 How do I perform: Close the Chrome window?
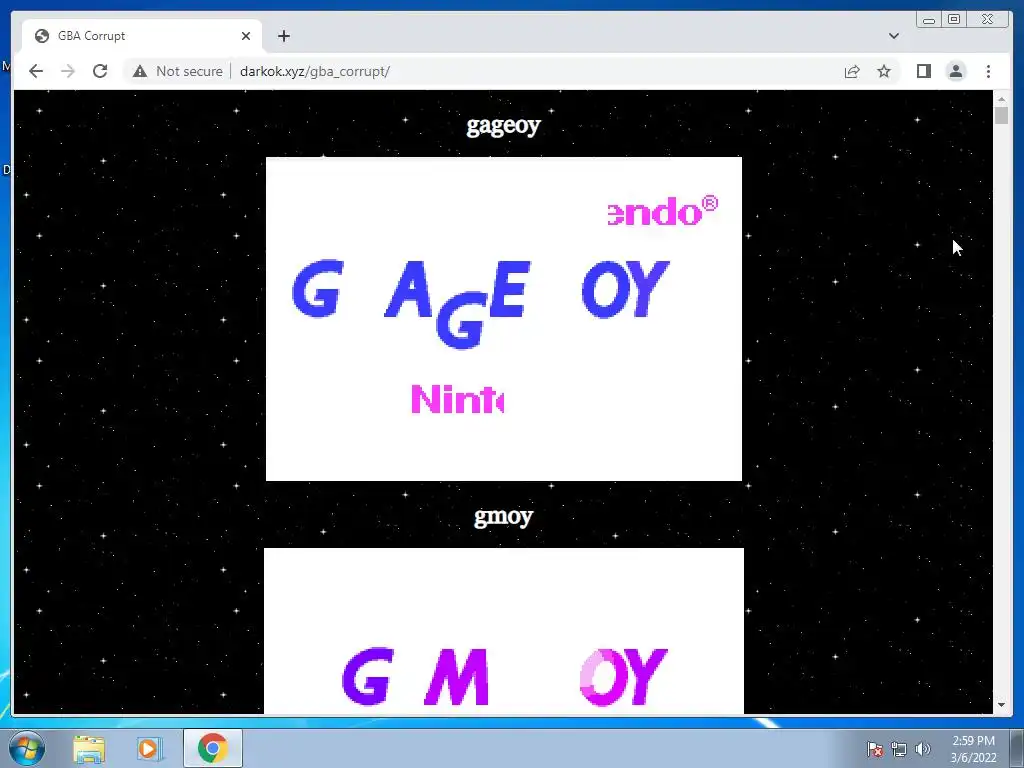point(987,20)
